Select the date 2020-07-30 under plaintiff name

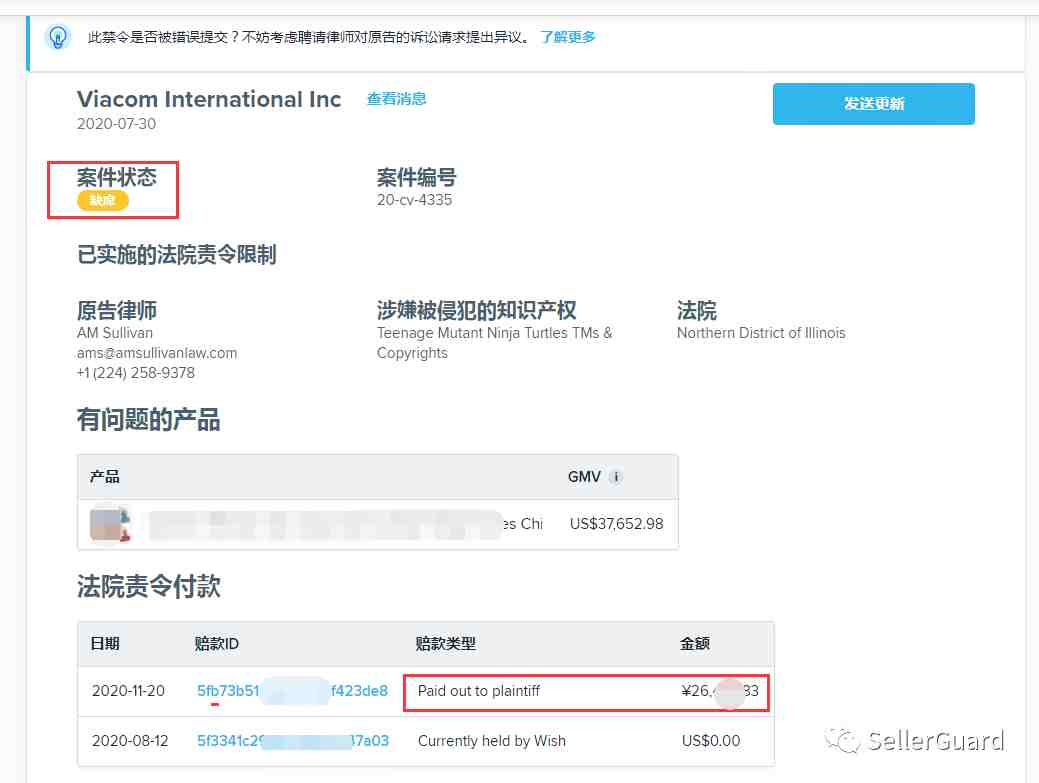point(117,124)
